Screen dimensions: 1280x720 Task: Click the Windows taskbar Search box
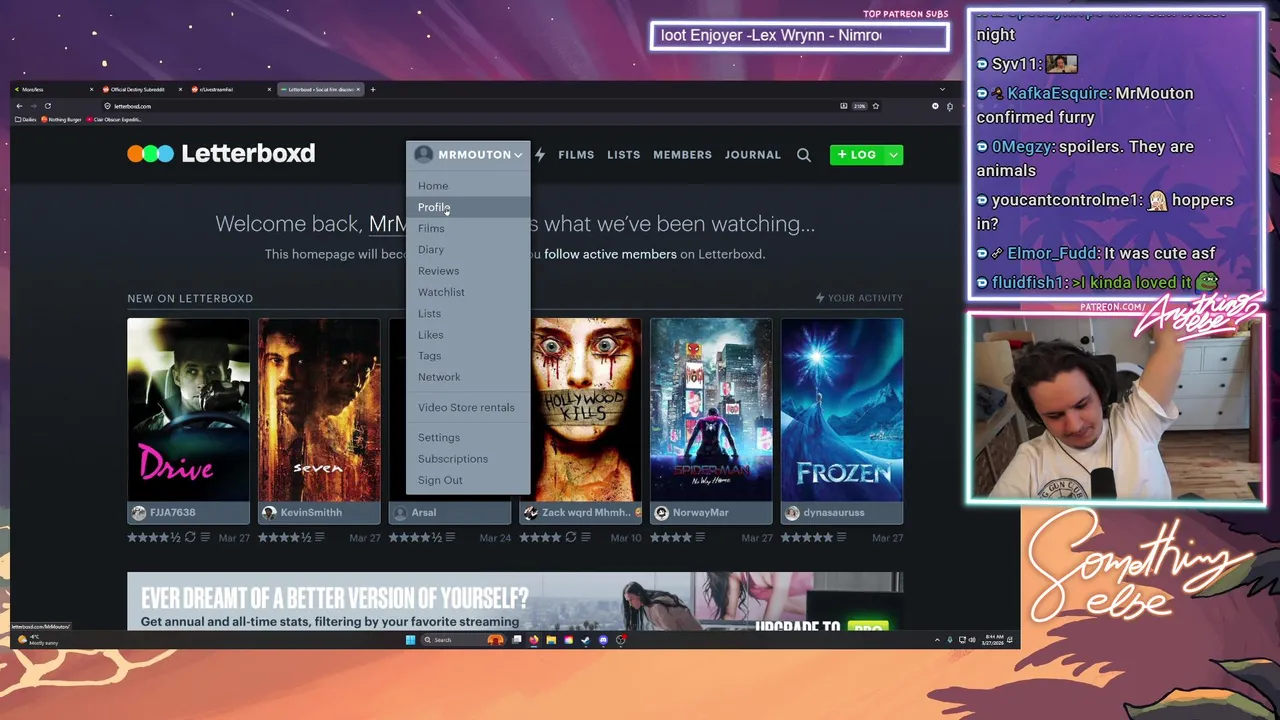click(463, 640)
